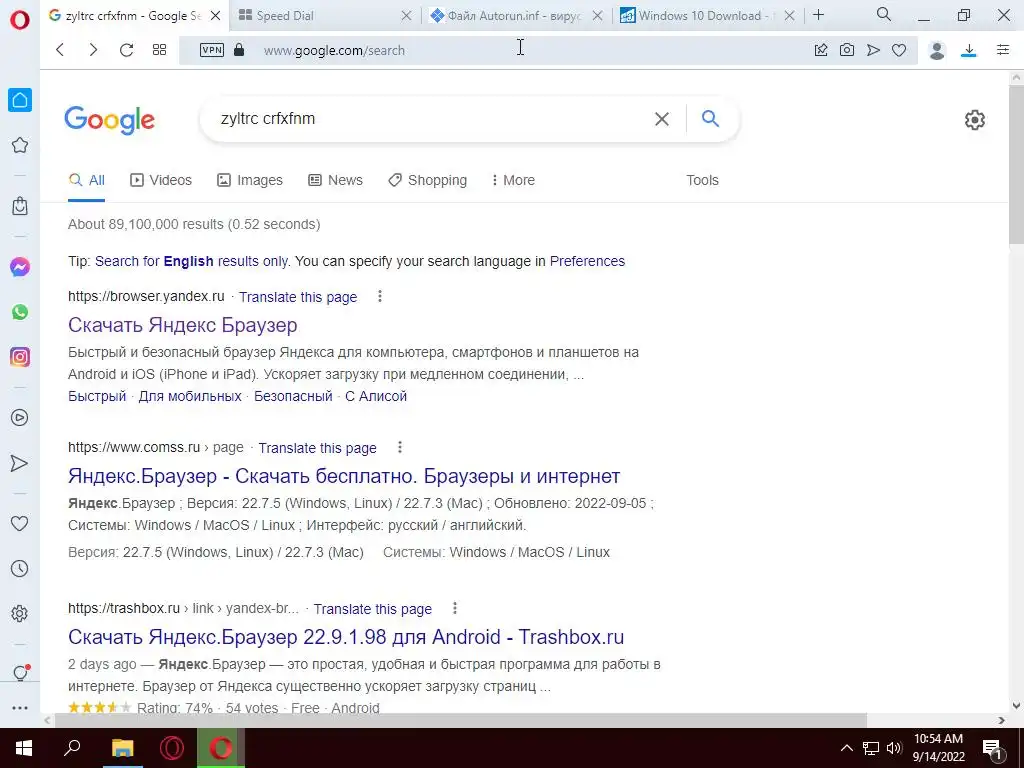Image resolution: width=1024 pixels, height=768 pixels.
Task: Select the All results tab
Action: (87, 180)
